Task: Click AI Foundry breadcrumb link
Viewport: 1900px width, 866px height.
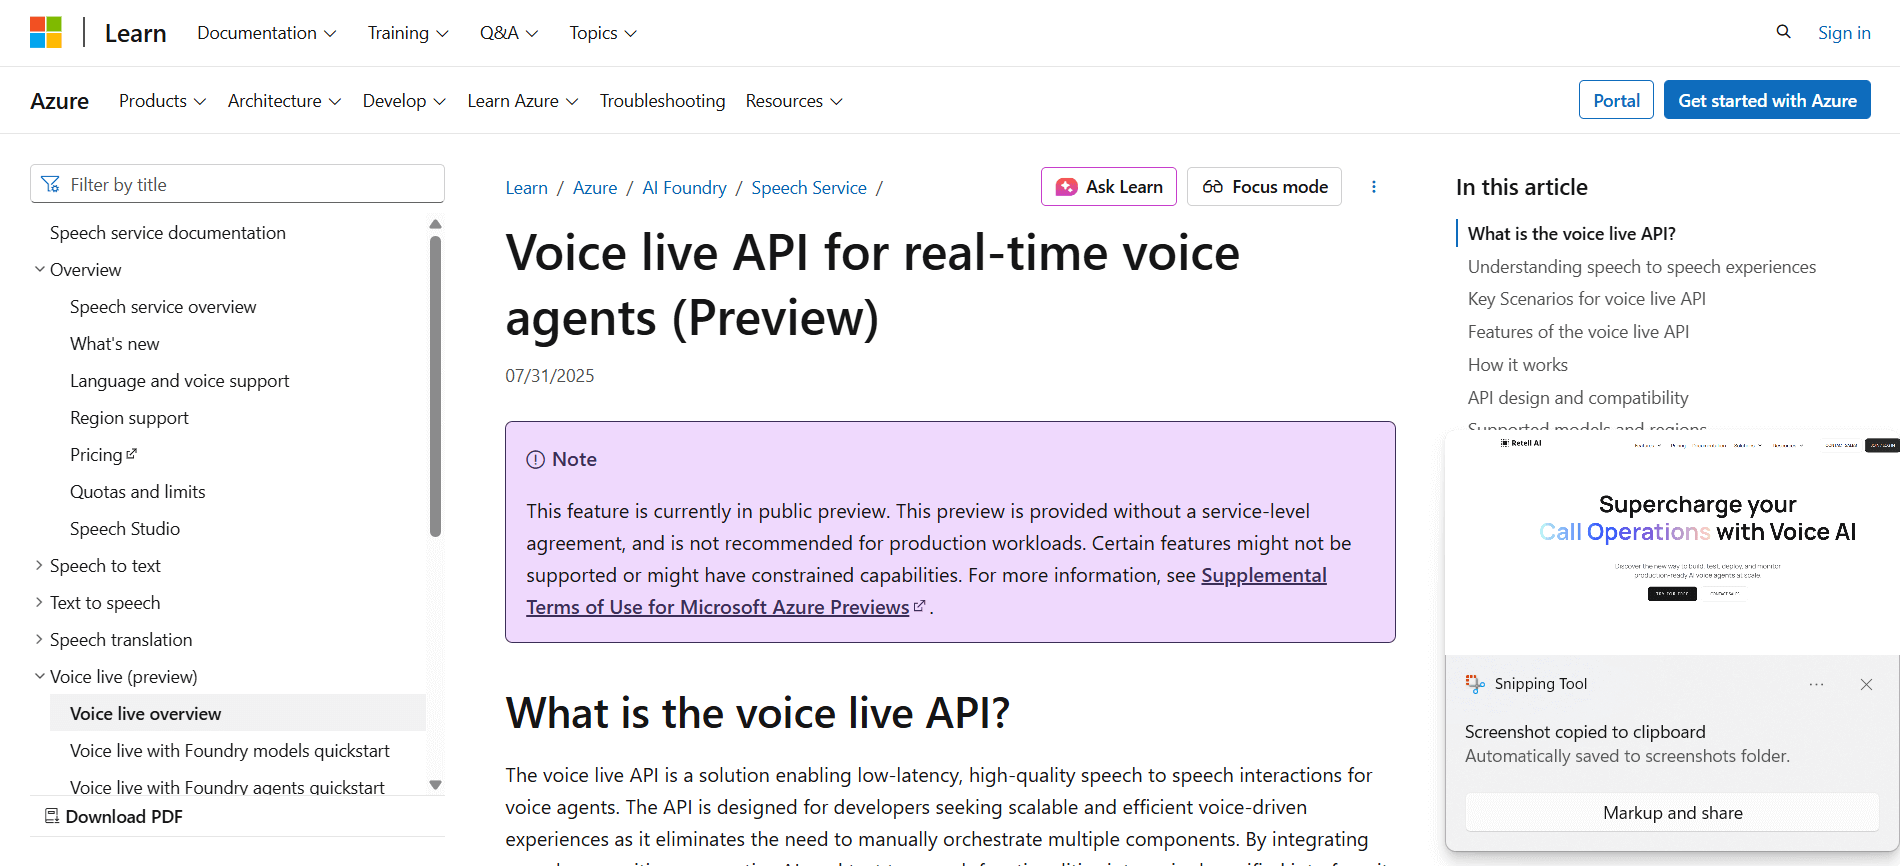Action: click(x=684, y=187)
